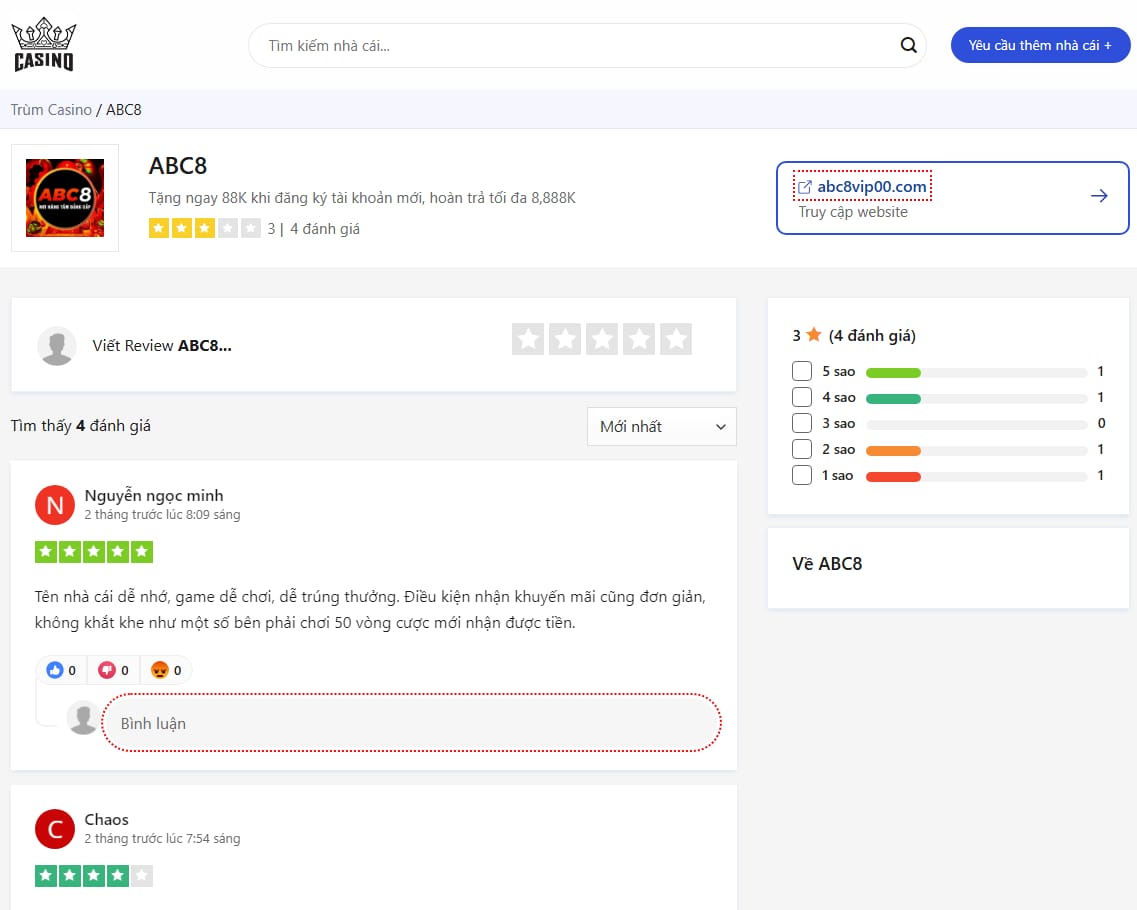Viewport: 1137px width, 910px height.
Task: Click the yellow star rating under ABC8
Action: pyautogui.click(x=204, y=228)
